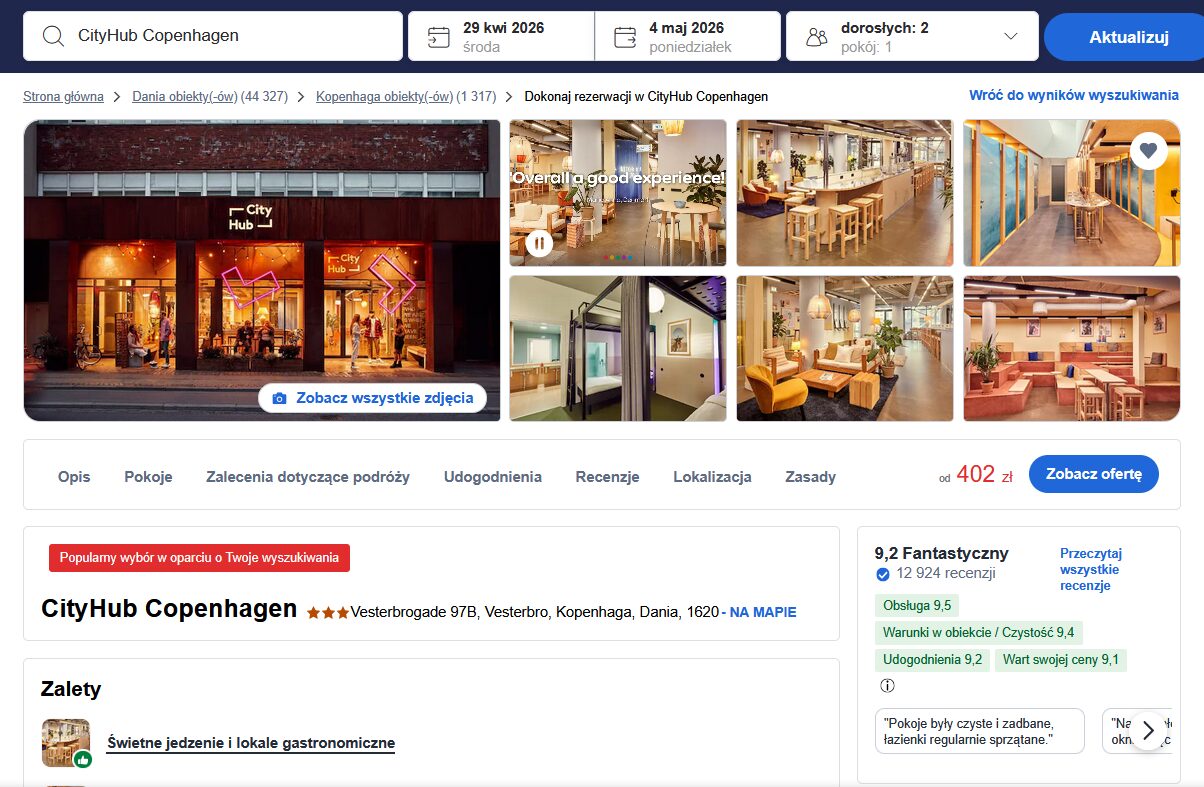
Task: Click the Zobacz ofertę button
Action: click(x=1093, y=474)
